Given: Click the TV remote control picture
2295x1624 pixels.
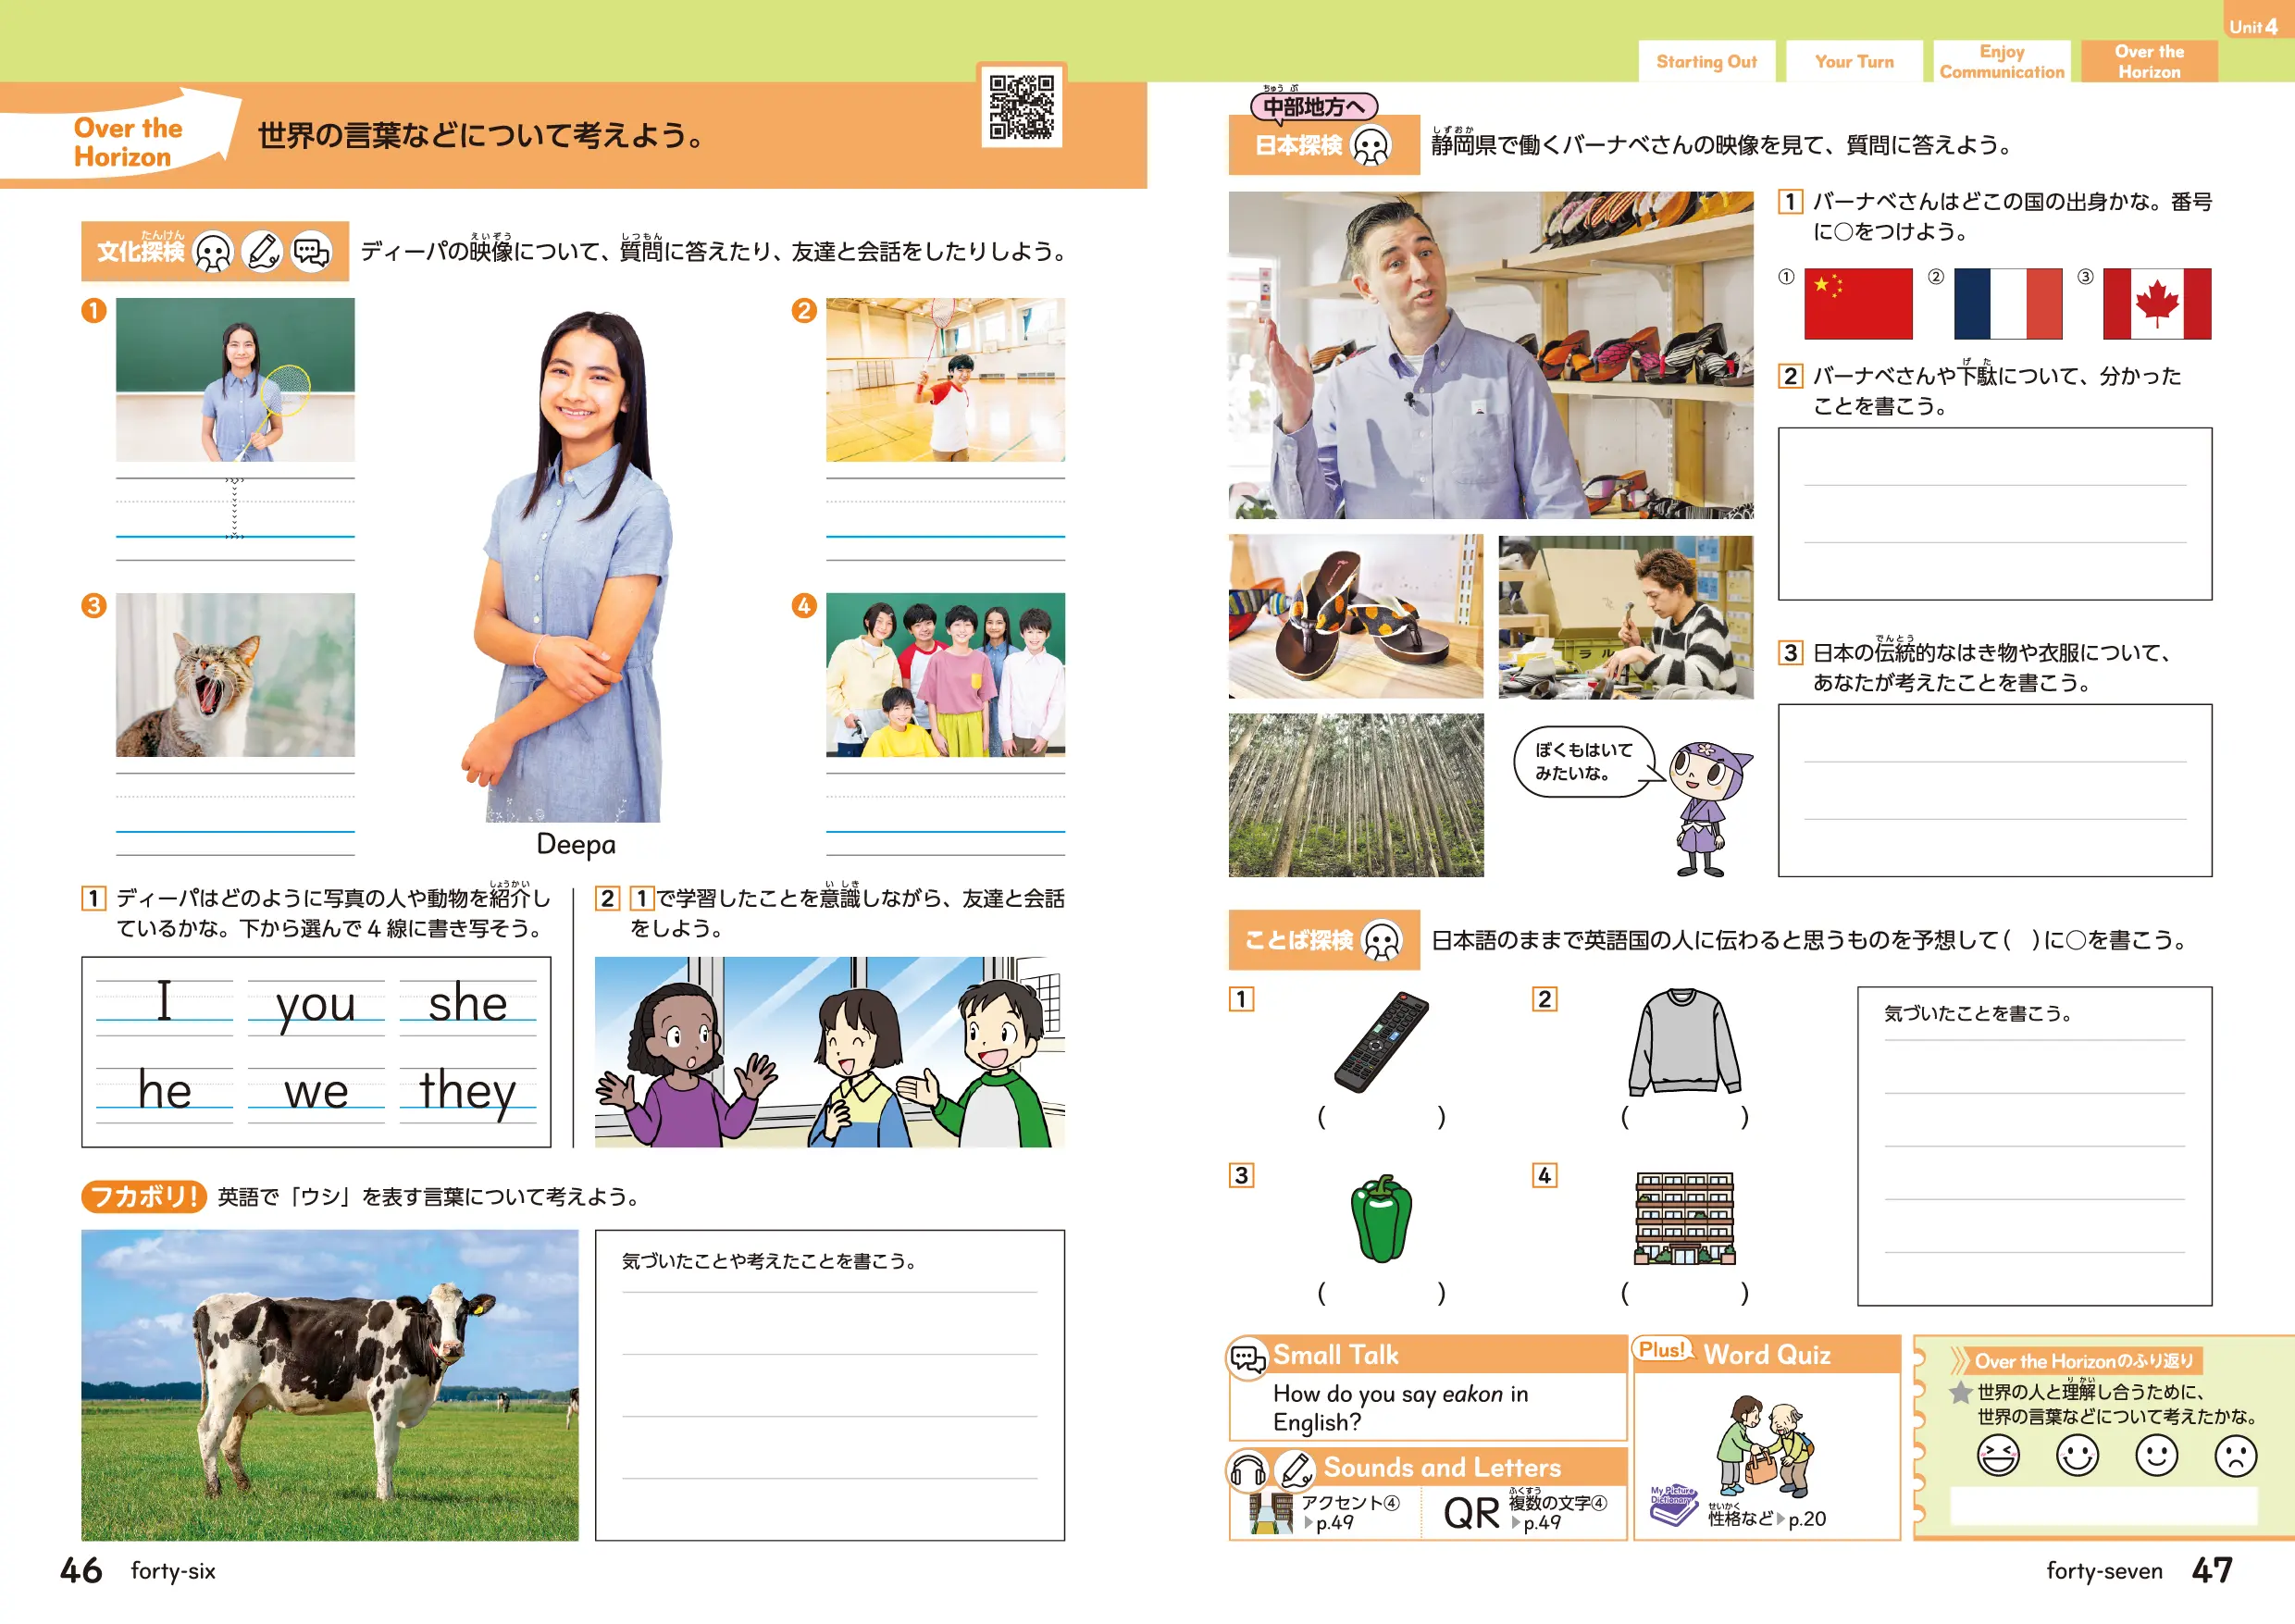Looking at the screenshot, I should click(x=1381, y=1041).
